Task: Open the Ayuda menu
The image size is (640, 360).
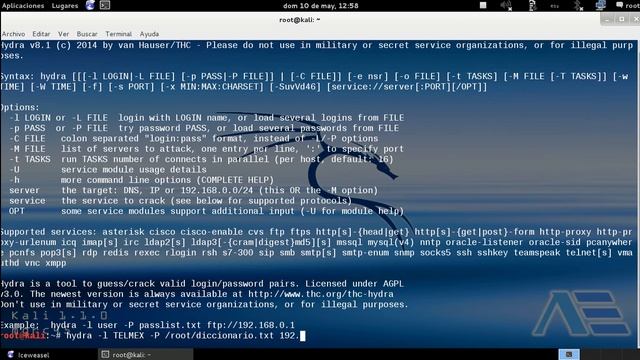Action: point(149,34)
